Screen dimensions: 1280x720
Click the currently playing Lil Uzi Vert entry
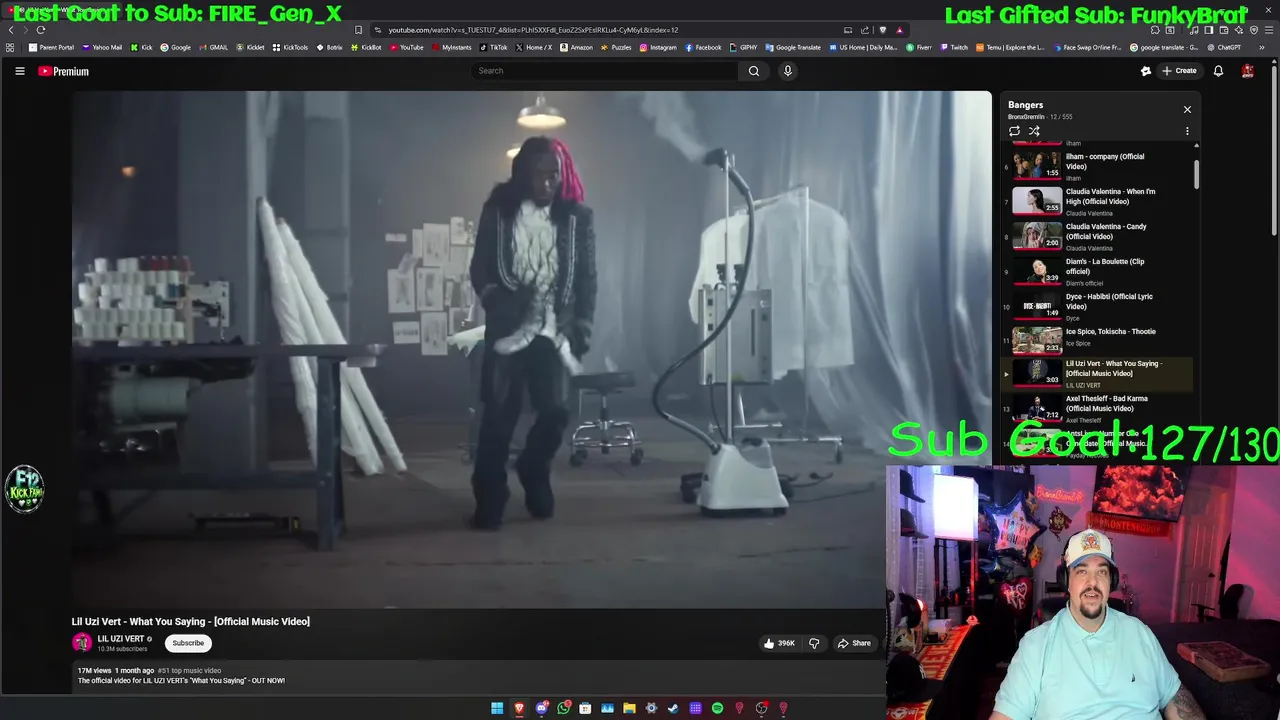(1098, 373)
